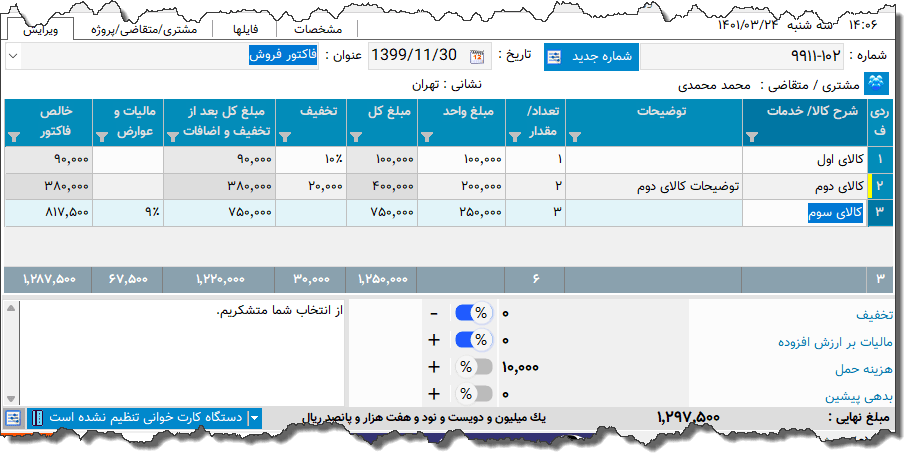
Task: Click the بدهی پیشین link
Action: (860, 397)
